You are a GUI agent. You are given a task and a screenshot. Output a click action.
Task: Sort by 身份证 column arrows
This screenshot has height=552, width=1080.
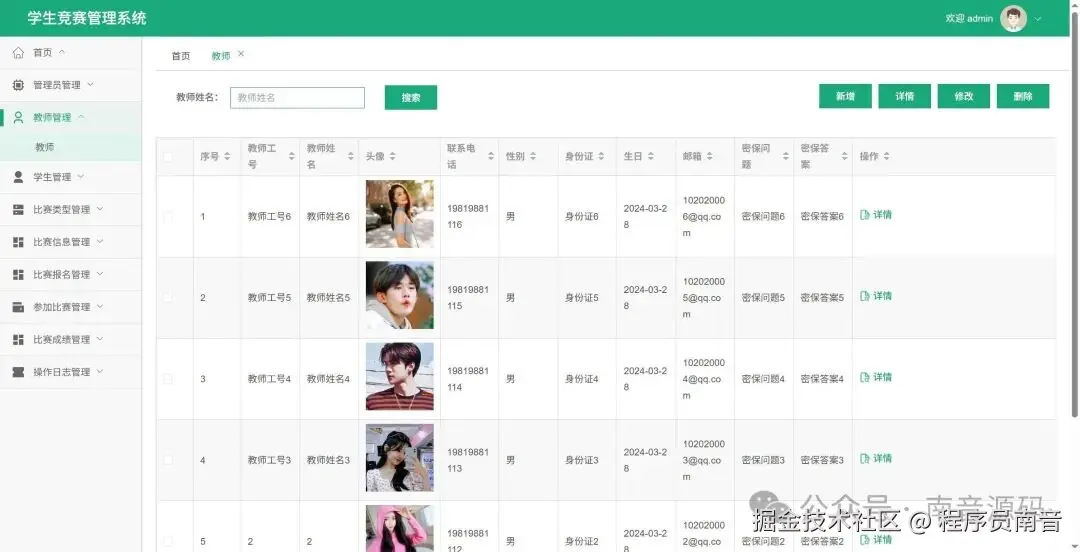[x=601, y=156]
